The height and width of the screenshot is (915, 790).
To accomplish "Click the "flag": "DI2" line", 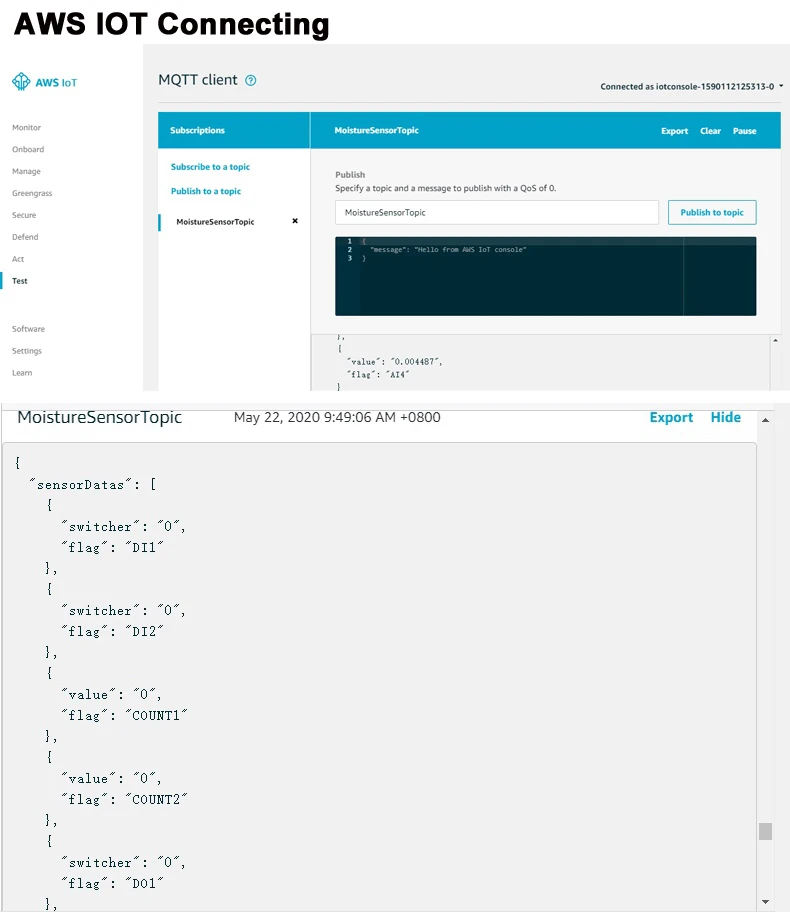I will point(113,632).
